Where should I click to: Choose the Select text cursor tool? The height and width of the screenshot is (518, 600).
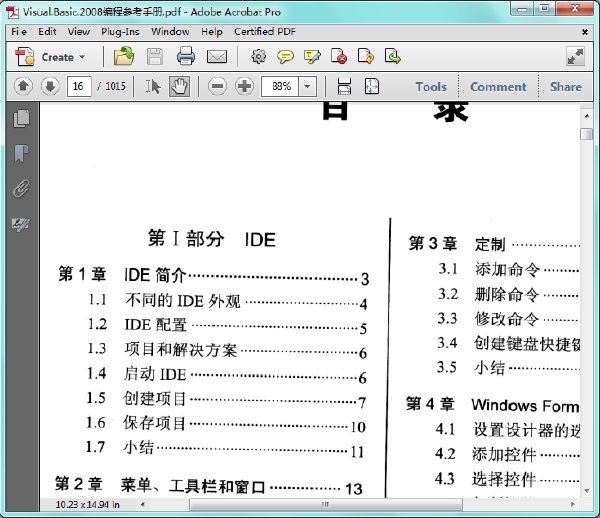tap(153, 86)
